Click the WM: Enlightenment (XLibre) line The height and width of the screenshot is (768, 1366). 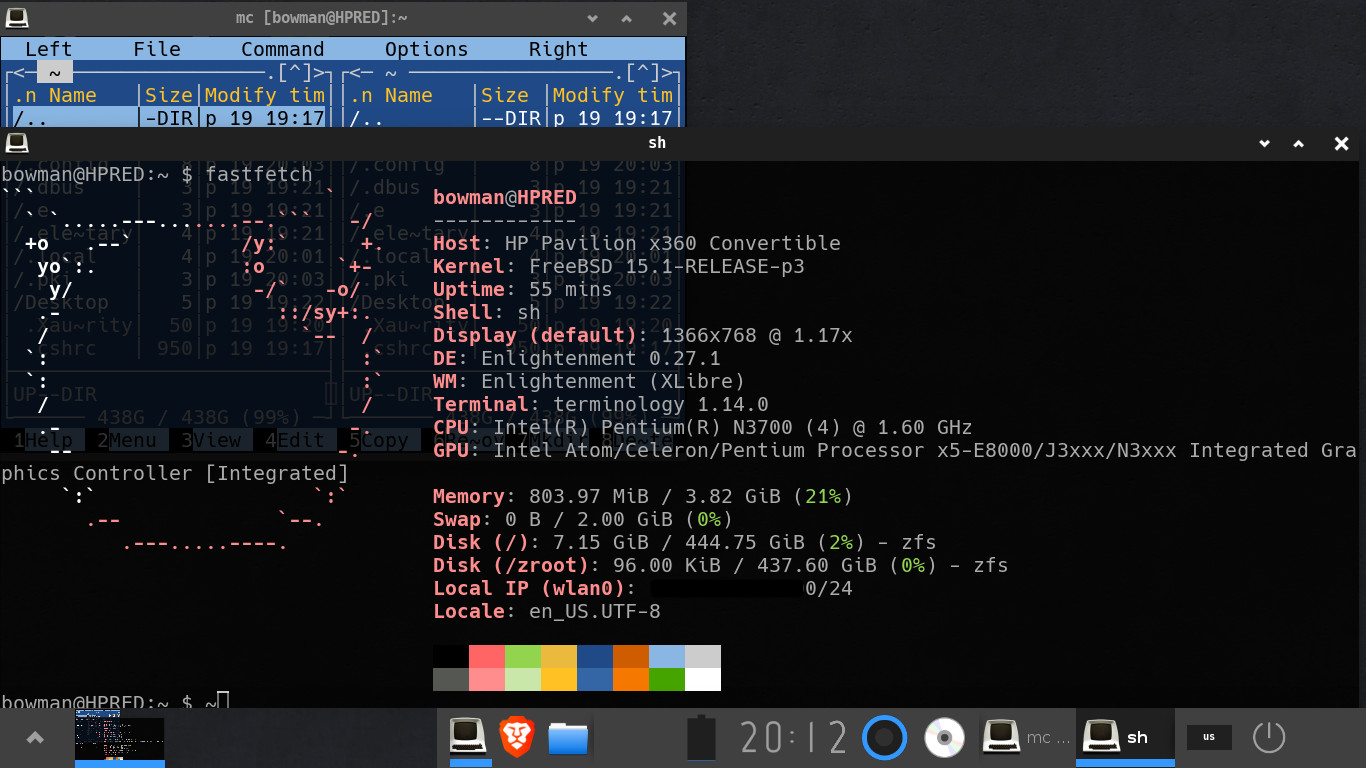(x=589, y=381)
